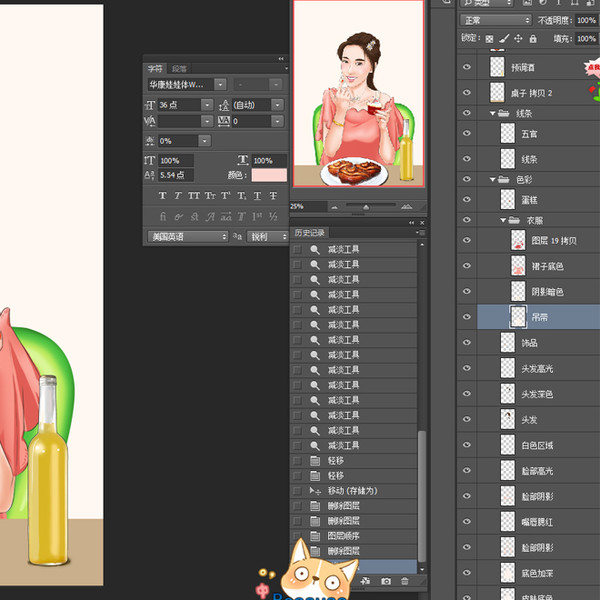Open the text 颜色 swatch
Image resolution: width=600 pixels, height=600 pixels.
pyautogui.click(x=269, y=175)
